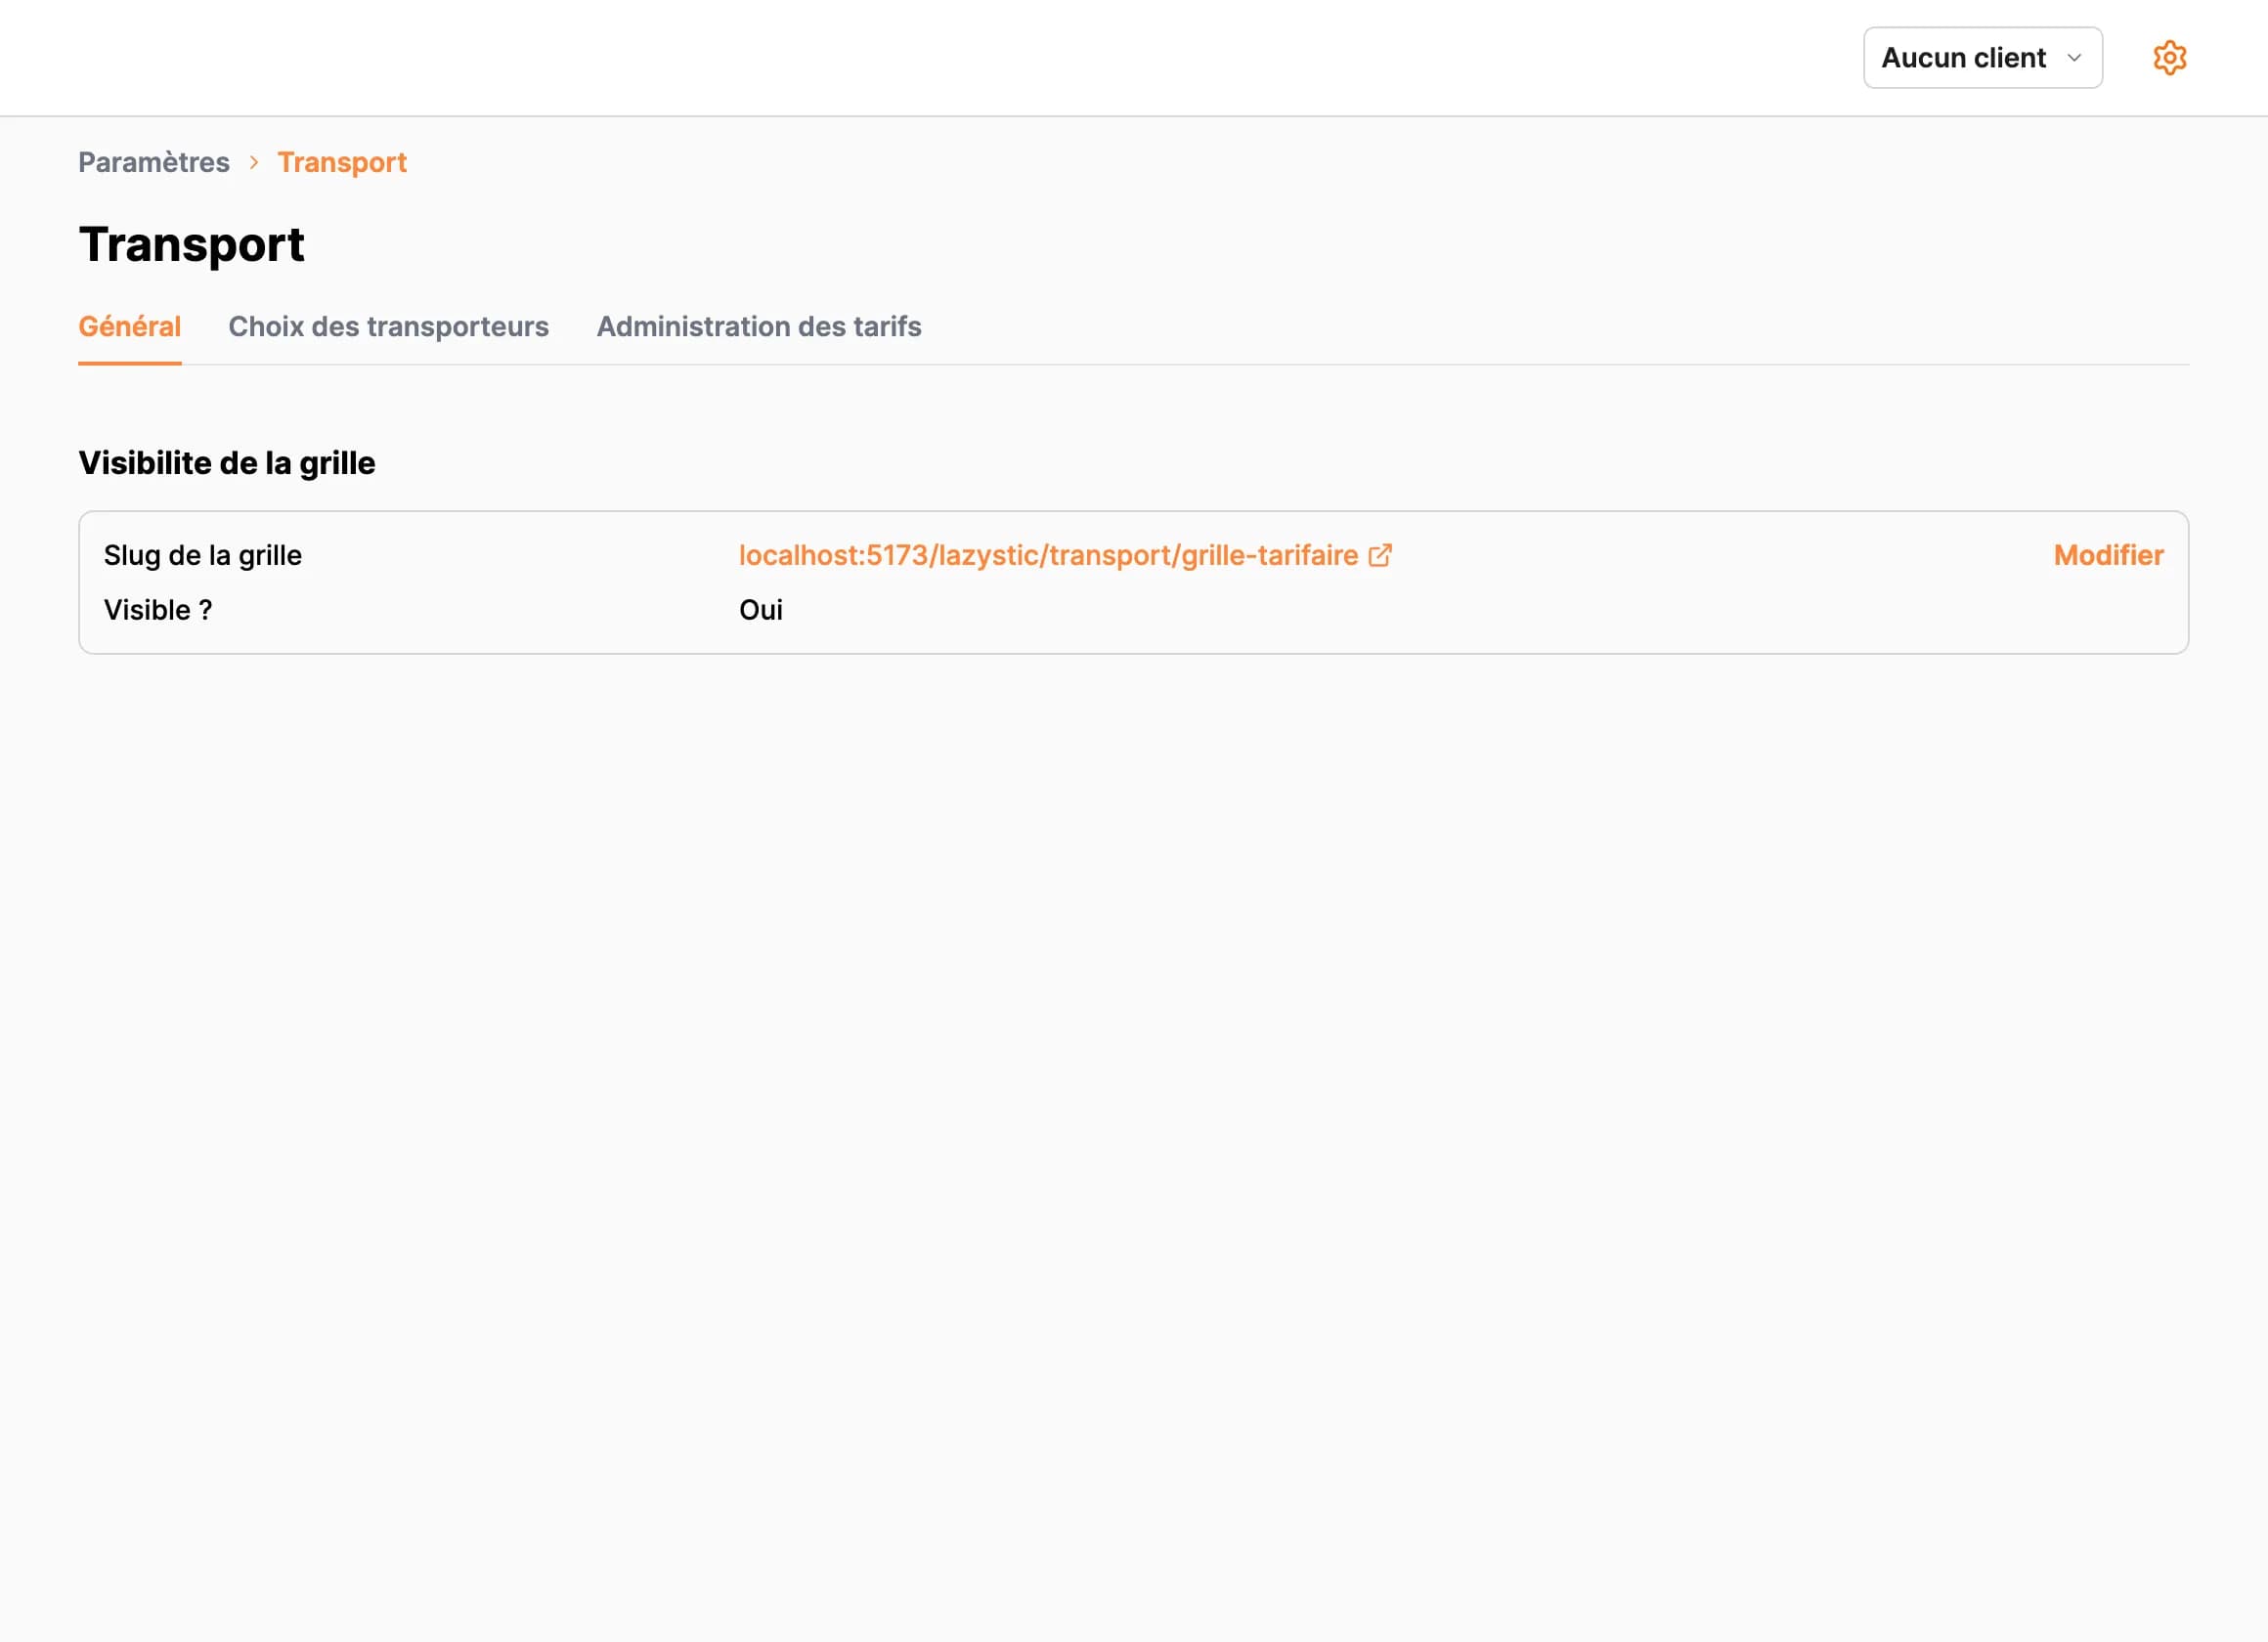Open the grille-tarifaire localhost link
2268x1642 pixels.
point(1047,556)
